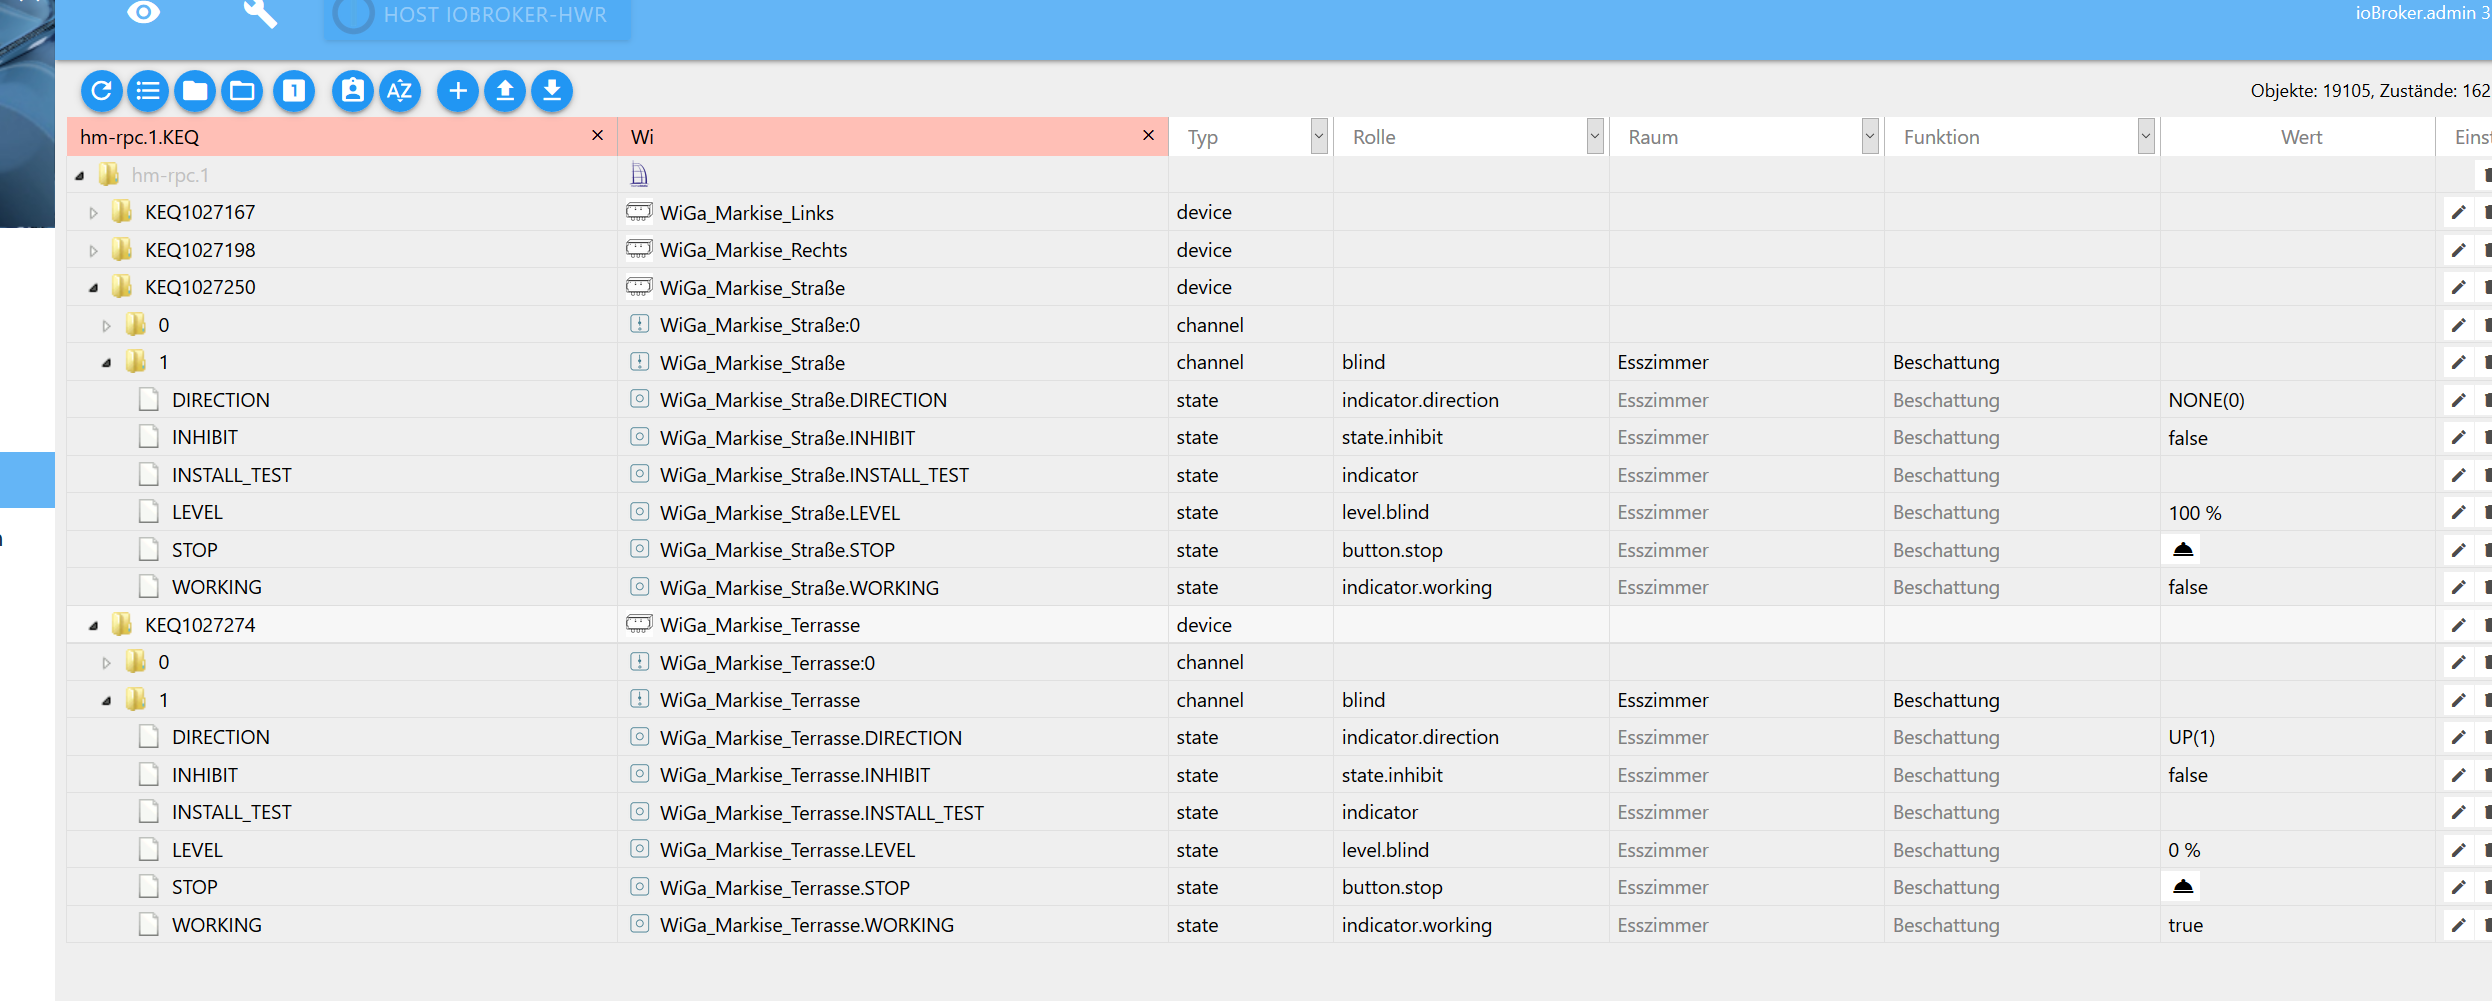The height and width of the screenshot is (1001, 2492).
Task: Clear the hm-rpc.1.KEQ ID filter
Action: 598,135
